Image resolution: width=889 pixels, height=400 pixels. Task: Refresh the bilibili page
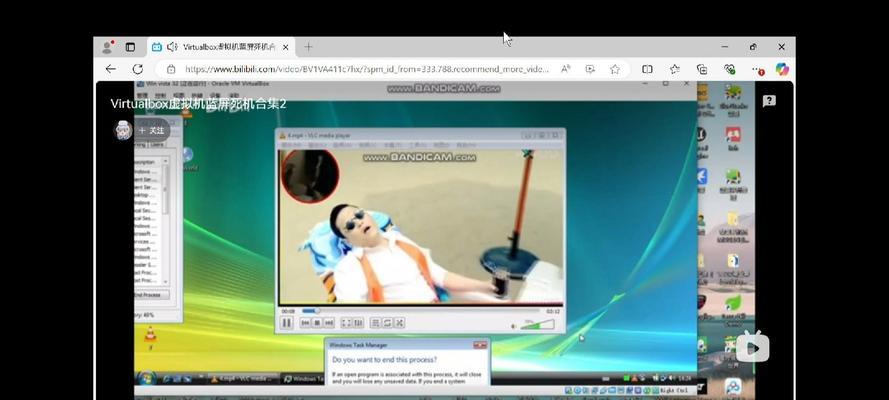138,69
